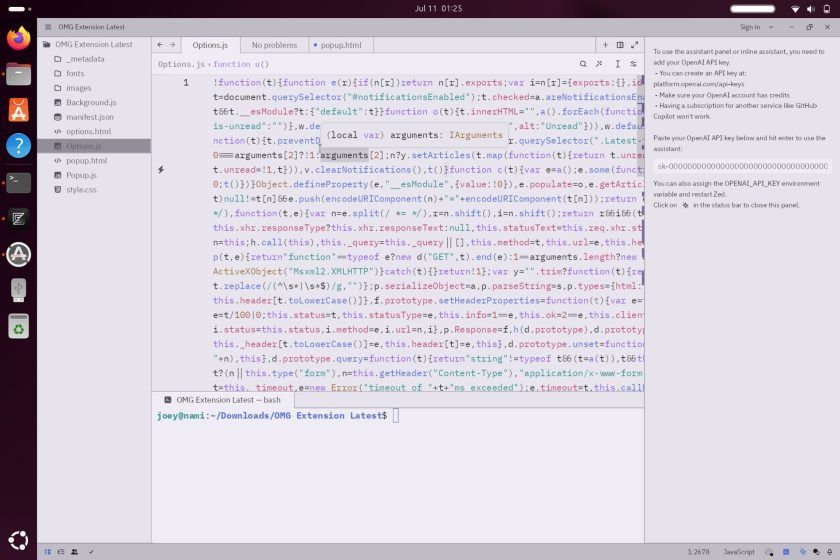Click the split pane icon
This screenshot has height=560, width=840.
click(620, 45)
